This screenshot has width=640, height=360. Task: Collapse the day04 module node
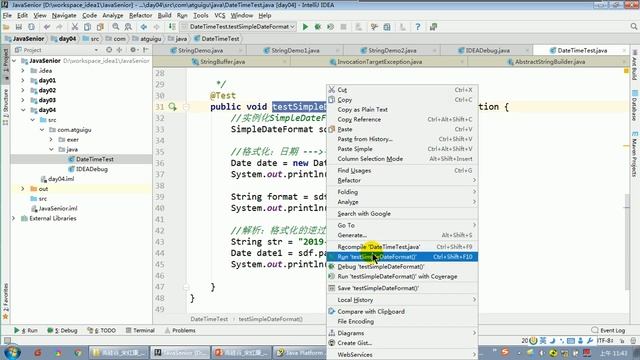click(x=23, y=110)
